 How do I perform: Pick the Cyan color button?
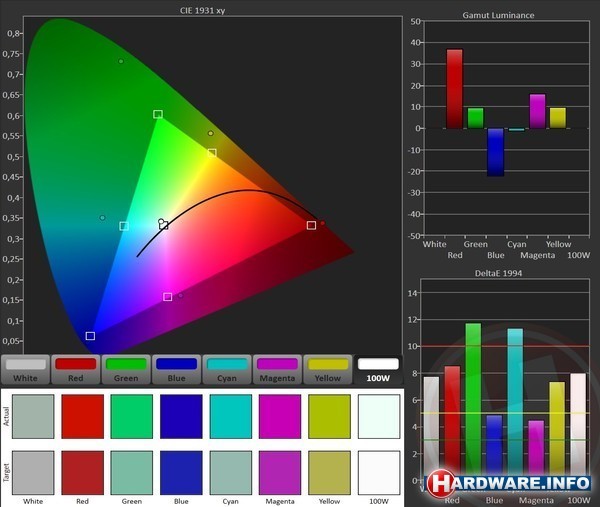[226, 370]
